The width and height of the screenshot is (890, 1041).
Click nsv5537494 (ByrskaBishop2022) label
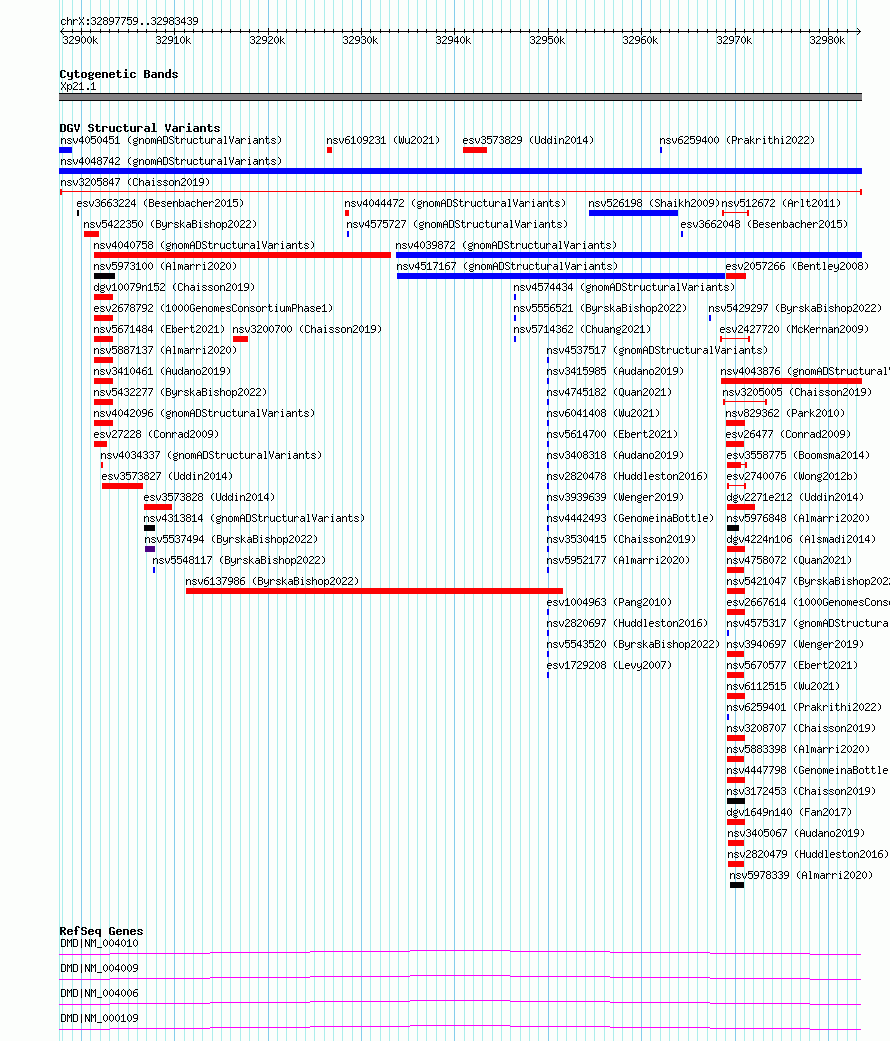tap(231, 540)
